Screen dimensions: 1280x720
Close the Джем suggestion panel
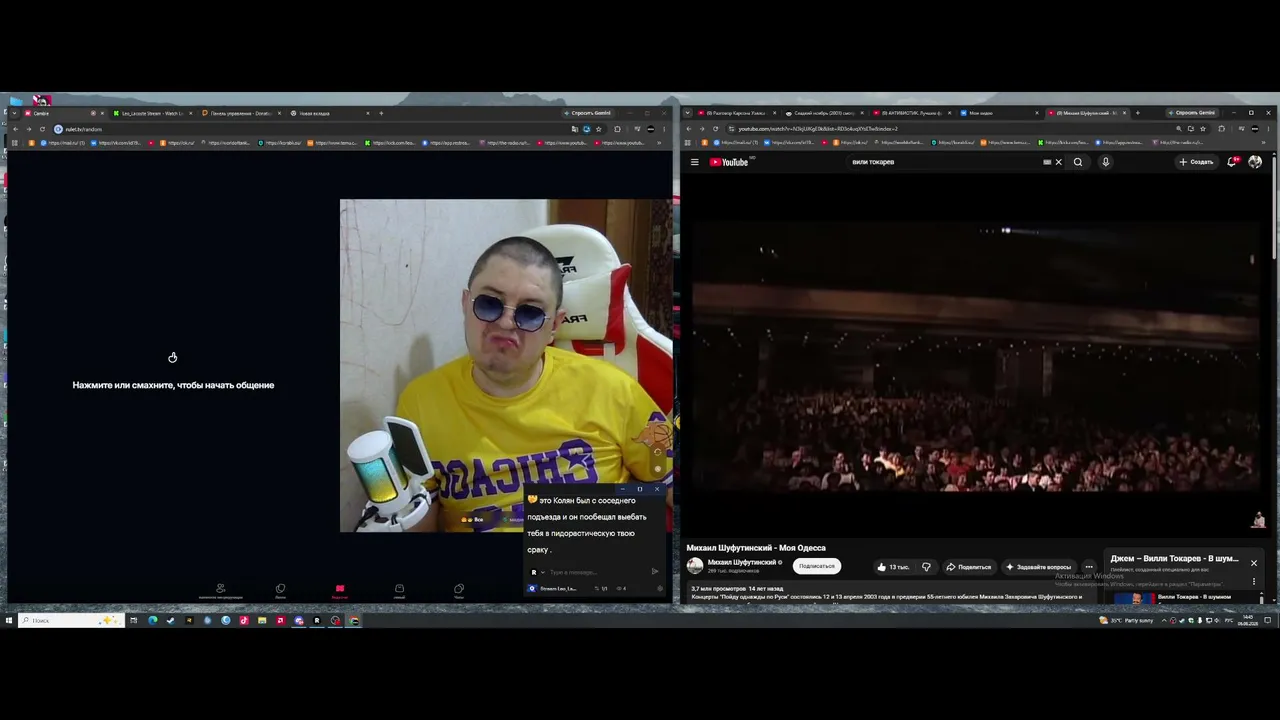click(x=1253, y=563)
